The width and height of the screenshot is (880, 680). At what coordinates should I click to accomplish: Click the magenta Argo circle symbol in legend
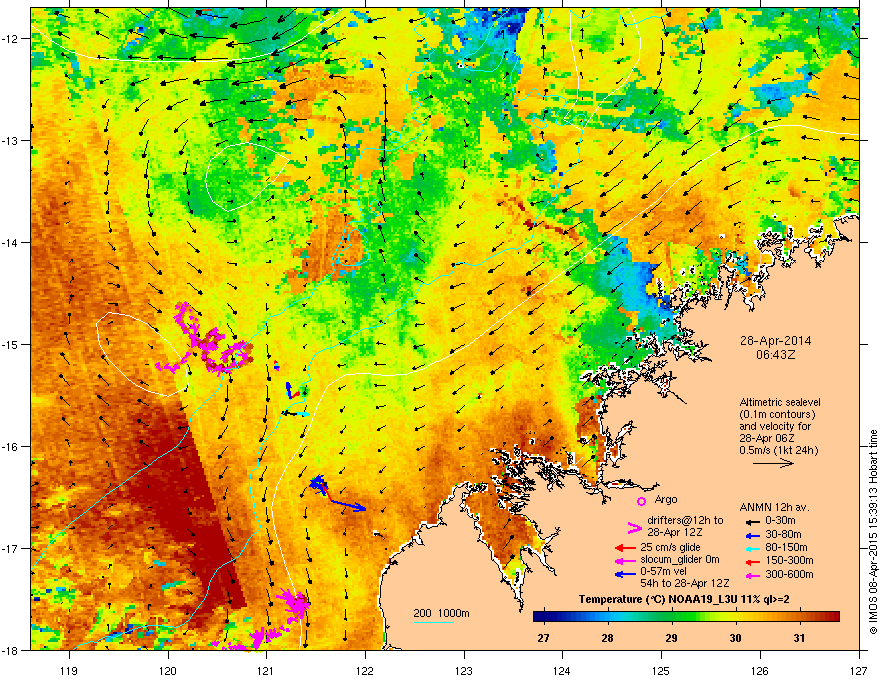coord(641,502)
